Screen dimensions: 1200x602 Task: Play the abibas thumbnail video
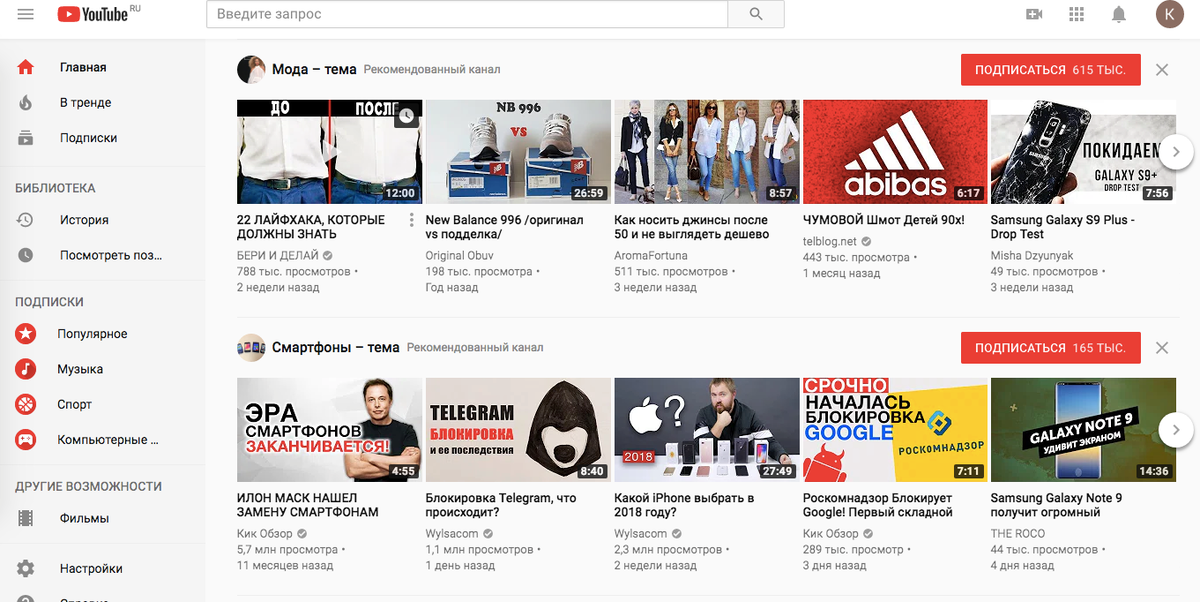click(895, 152)
